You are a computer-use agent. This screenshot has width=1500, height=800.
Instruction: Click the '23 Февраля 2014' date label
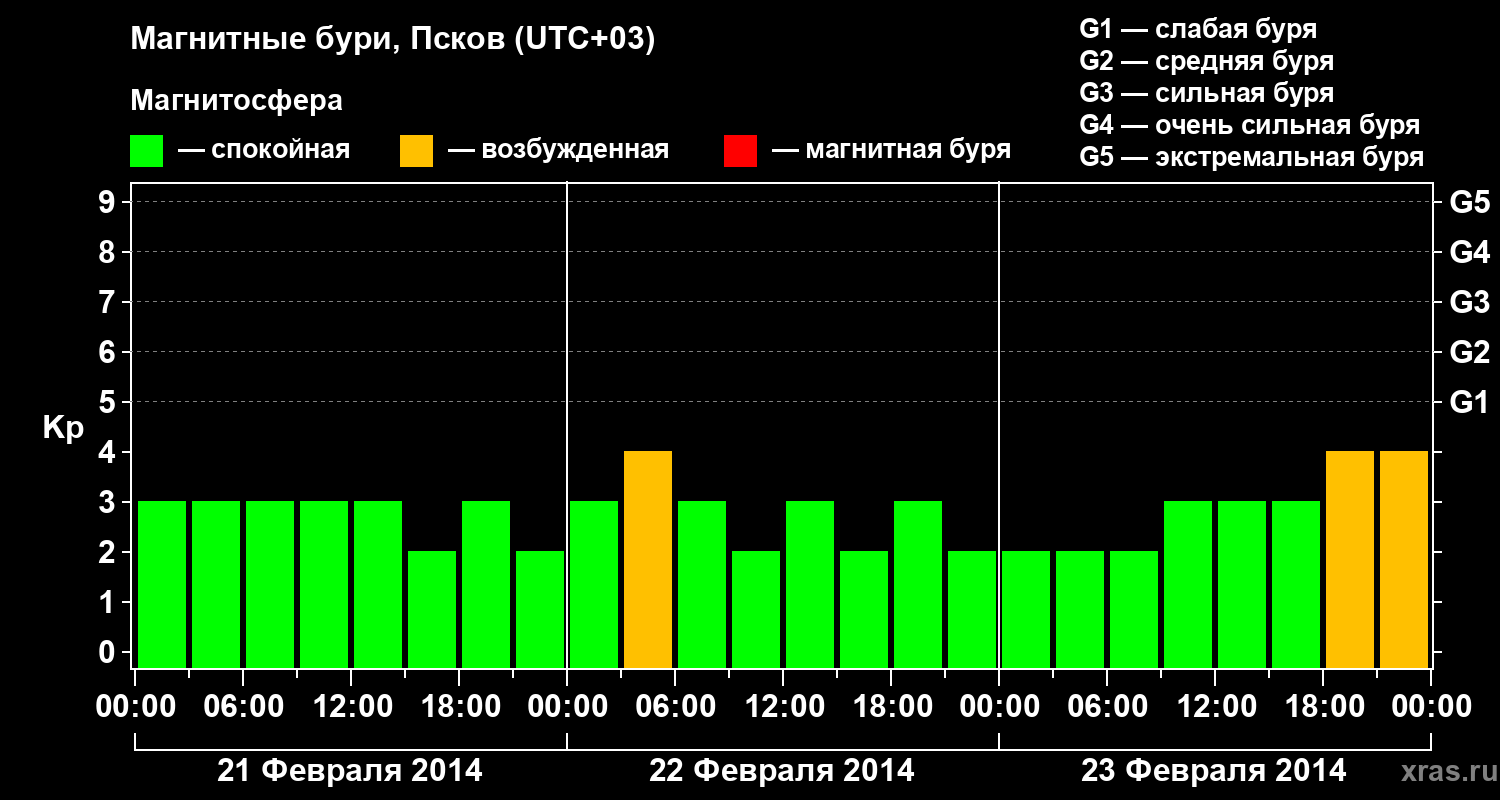(1214, 771)
